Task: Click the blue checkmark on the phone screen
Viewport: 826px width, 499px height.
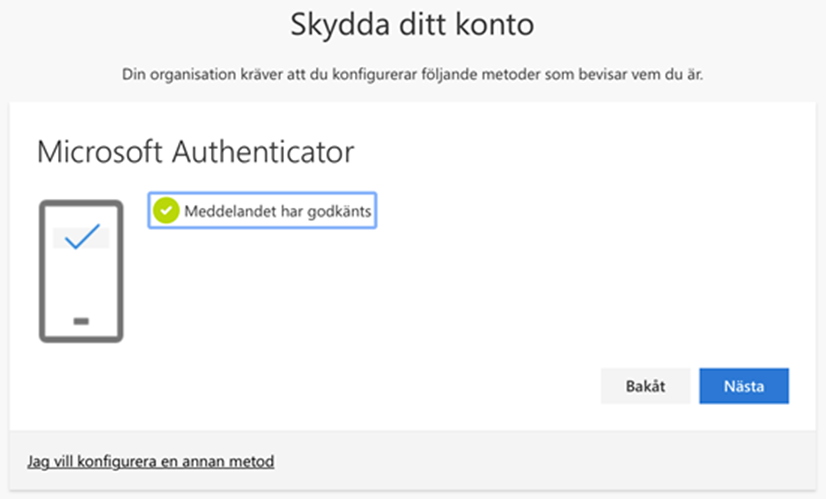Action: 82,236
